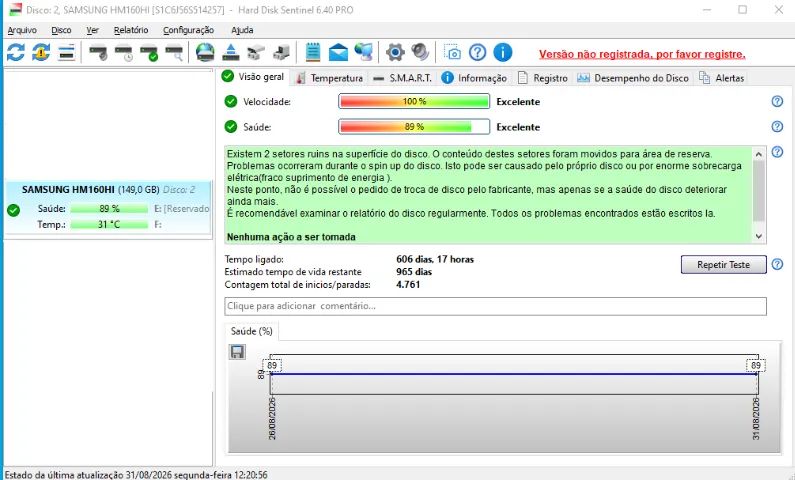Click the blue question mark toolbar icon

point(477,52)
